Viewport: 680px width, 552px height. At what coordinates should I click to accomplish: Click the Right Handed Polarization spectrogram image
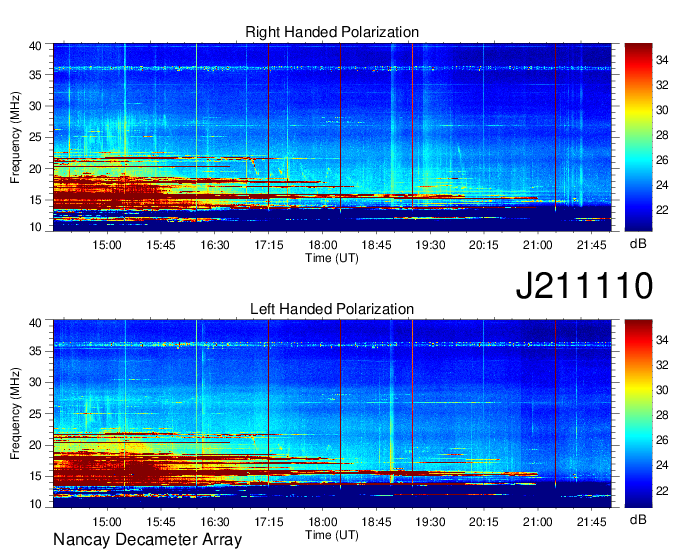(x=332, y=137)
